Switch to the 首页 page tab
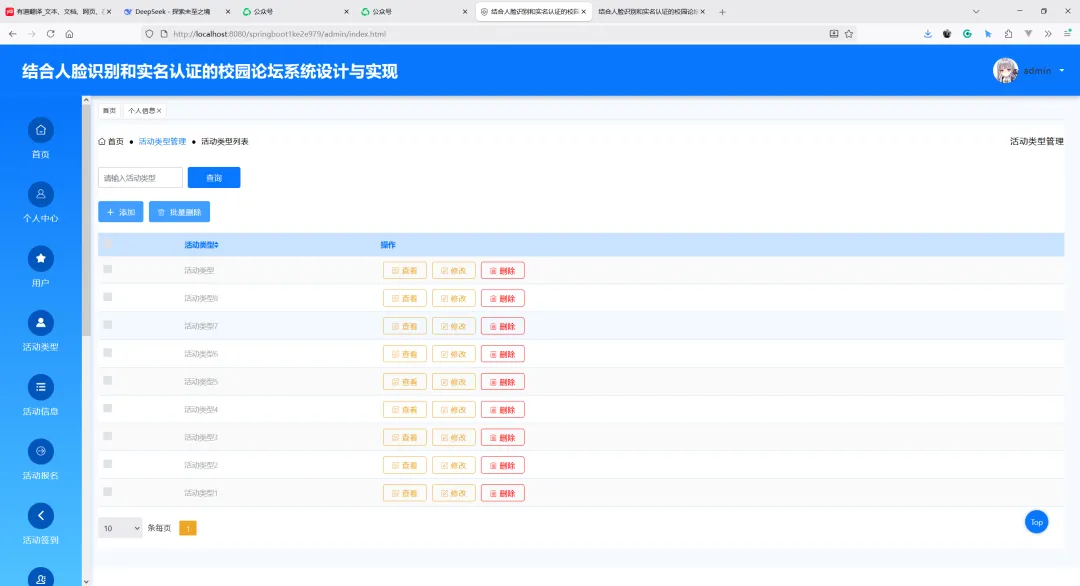Viewport: 1080px width, 586px height. click(x=110, y=111)
